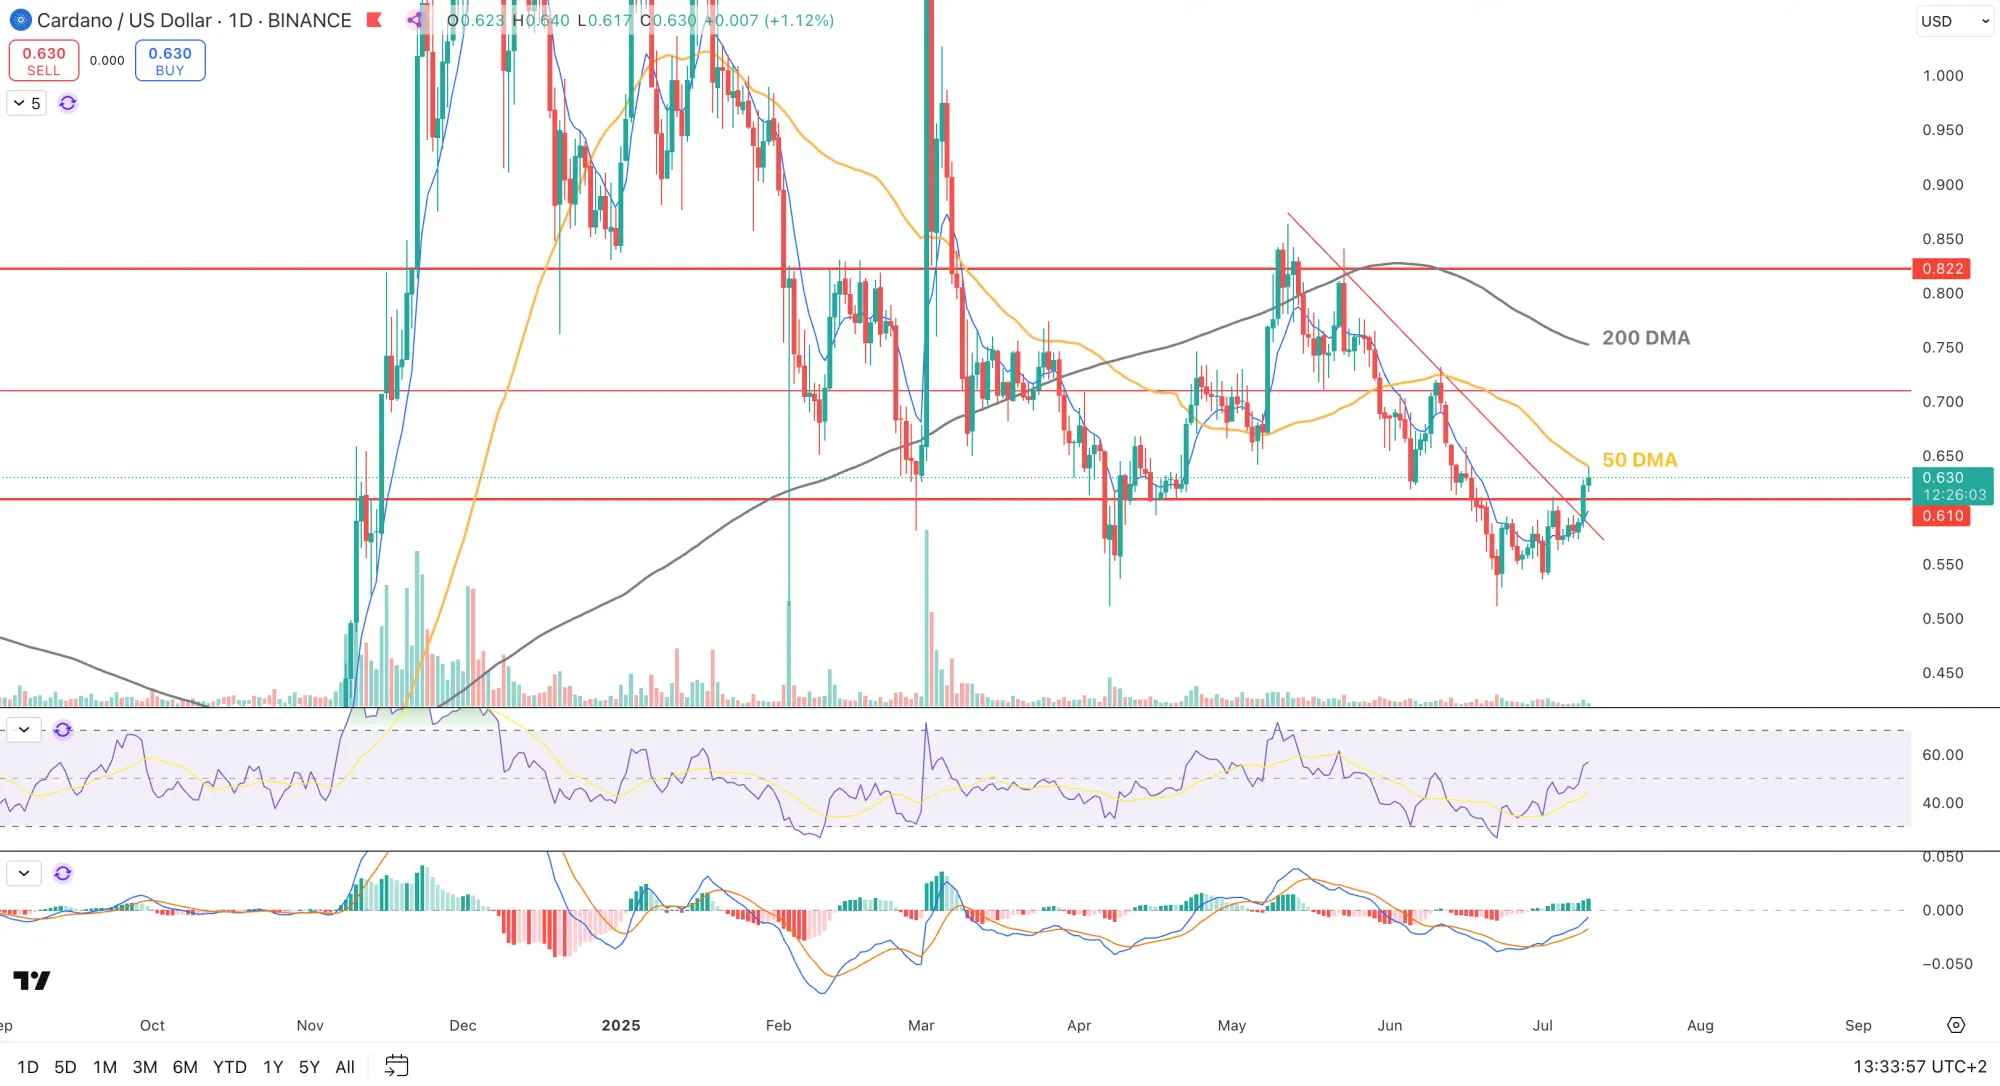Collapse the RSI pane legend chevron

pyautogui.click(x=24, y=730)
